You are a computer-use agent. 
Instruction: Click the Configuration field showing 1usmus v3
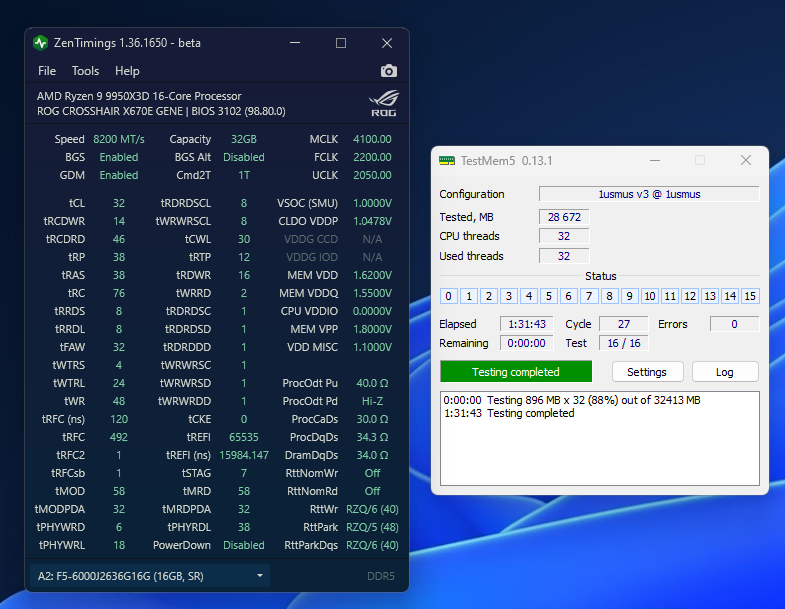[648, 194]
